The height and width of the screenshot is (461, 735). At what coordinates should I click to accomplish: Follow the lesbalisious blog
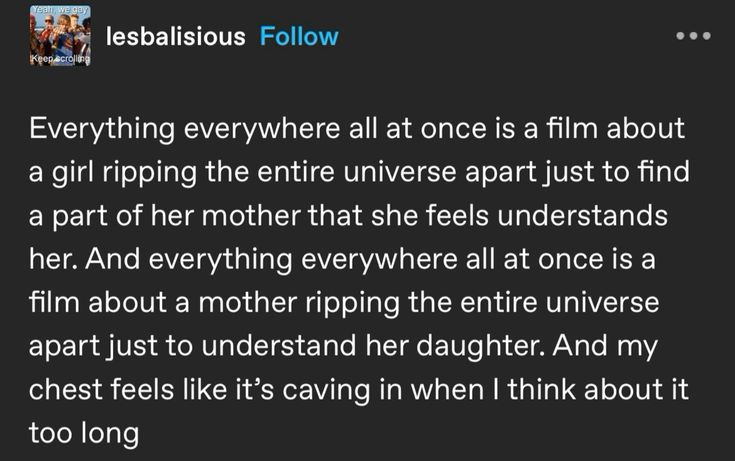[298, 37]
